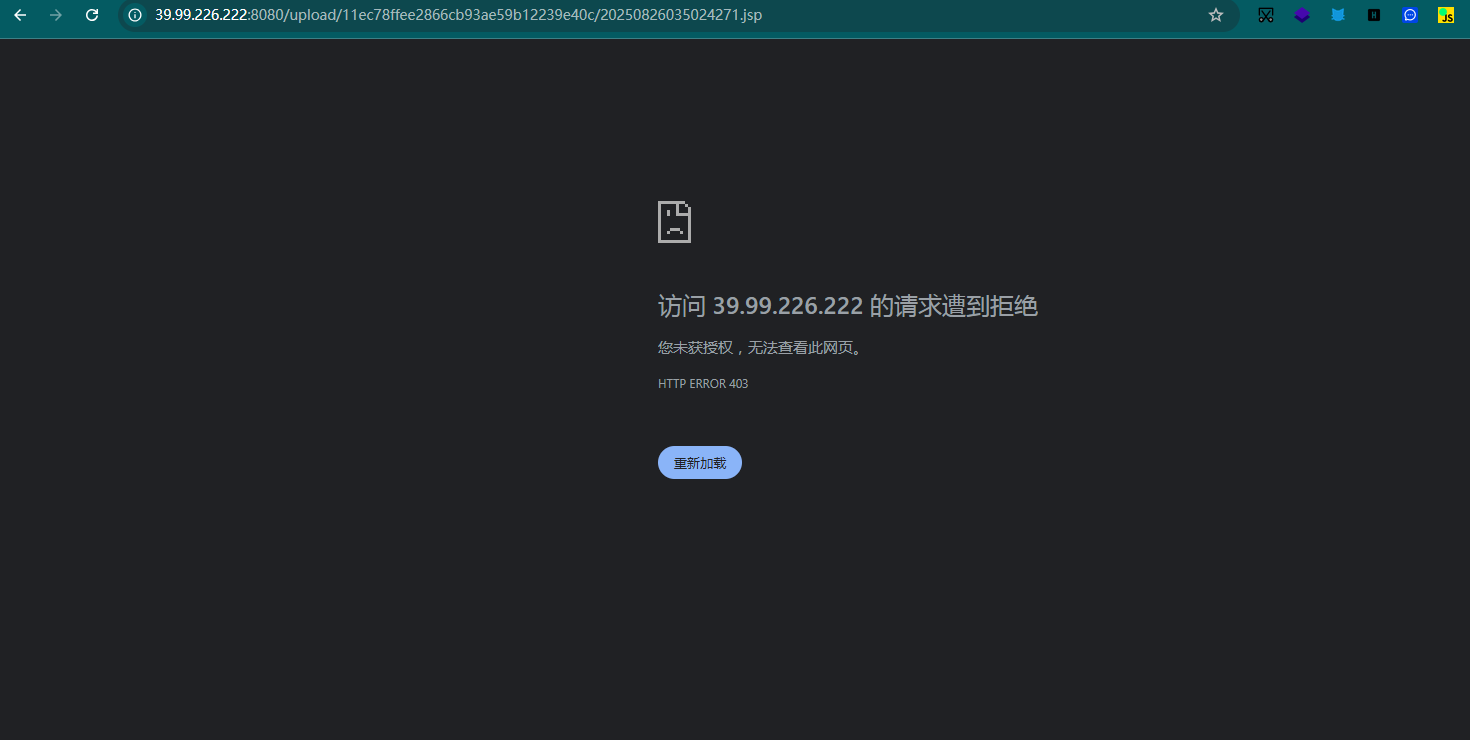
Task: Open the yellow JS extension
Action: click(x=1446, y=15)
